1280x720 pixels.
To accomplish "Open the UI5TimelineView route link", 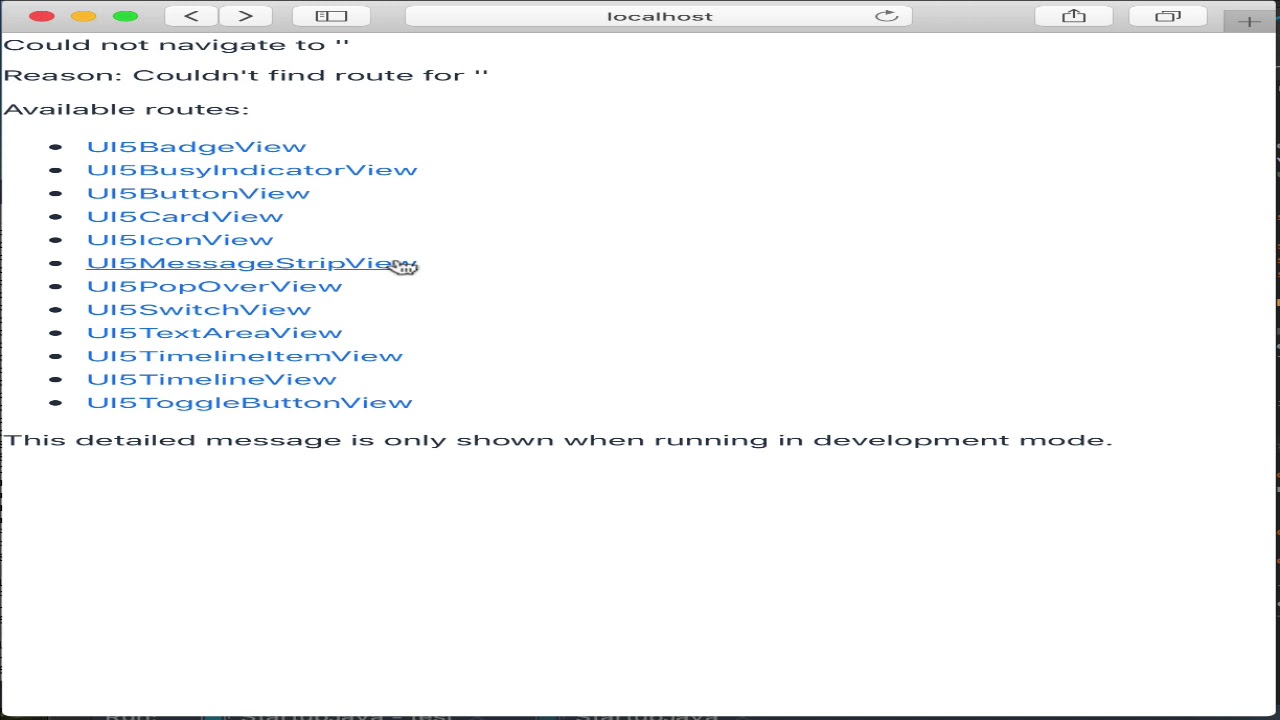I will [x=212, y=379].
